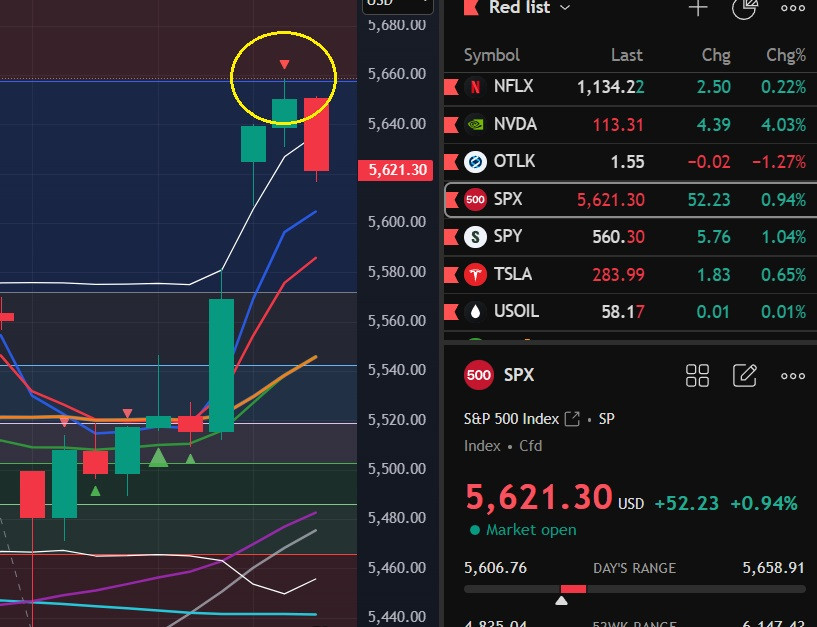
Task: Click the Market open status text
Action: (x=531, y=530)
